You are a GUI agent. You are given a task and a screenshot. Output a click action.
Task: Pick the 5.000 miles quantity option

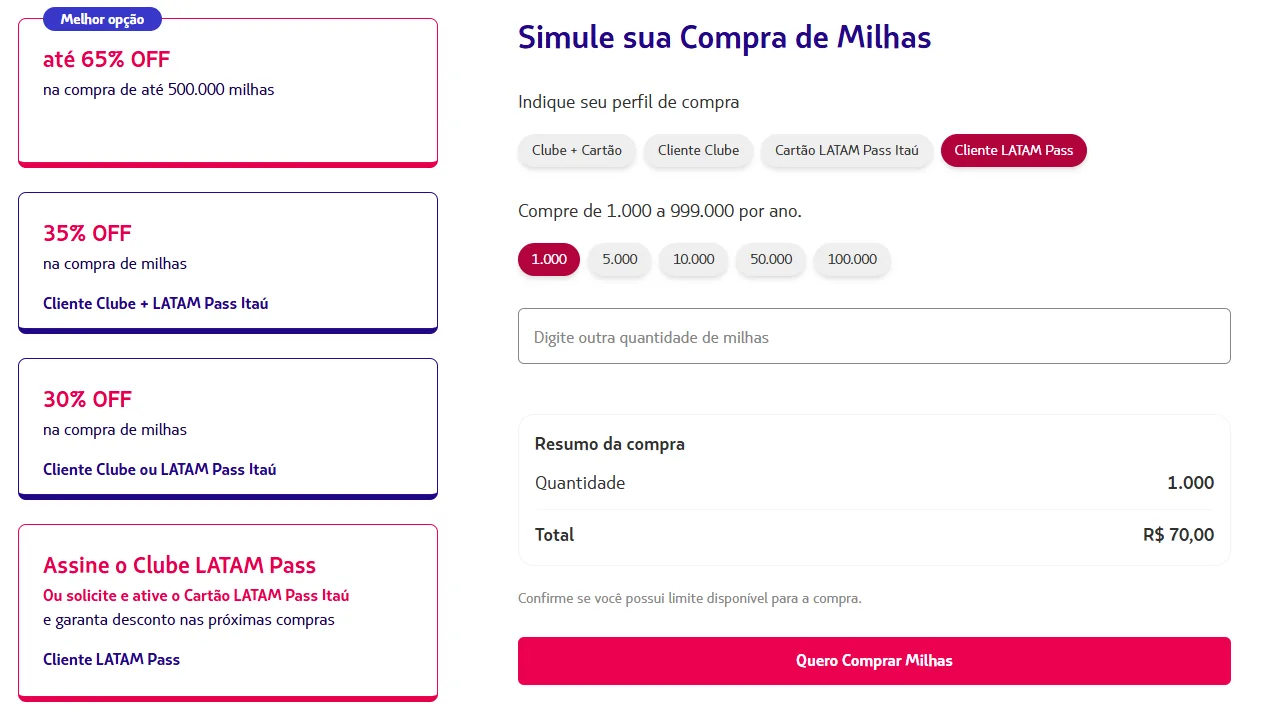(619, 258)
